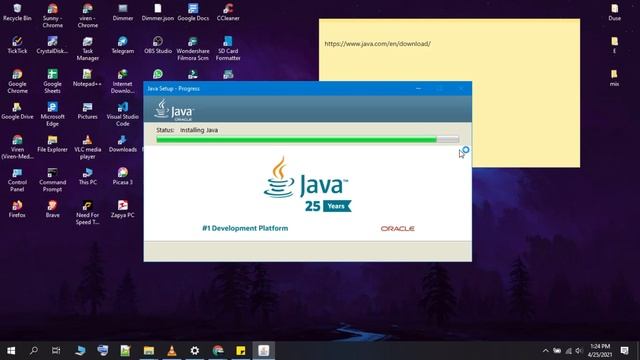This screenshot has height=360, width=640.
Task: Launch the CCleaner desktop icon
Action: point(228,12)
